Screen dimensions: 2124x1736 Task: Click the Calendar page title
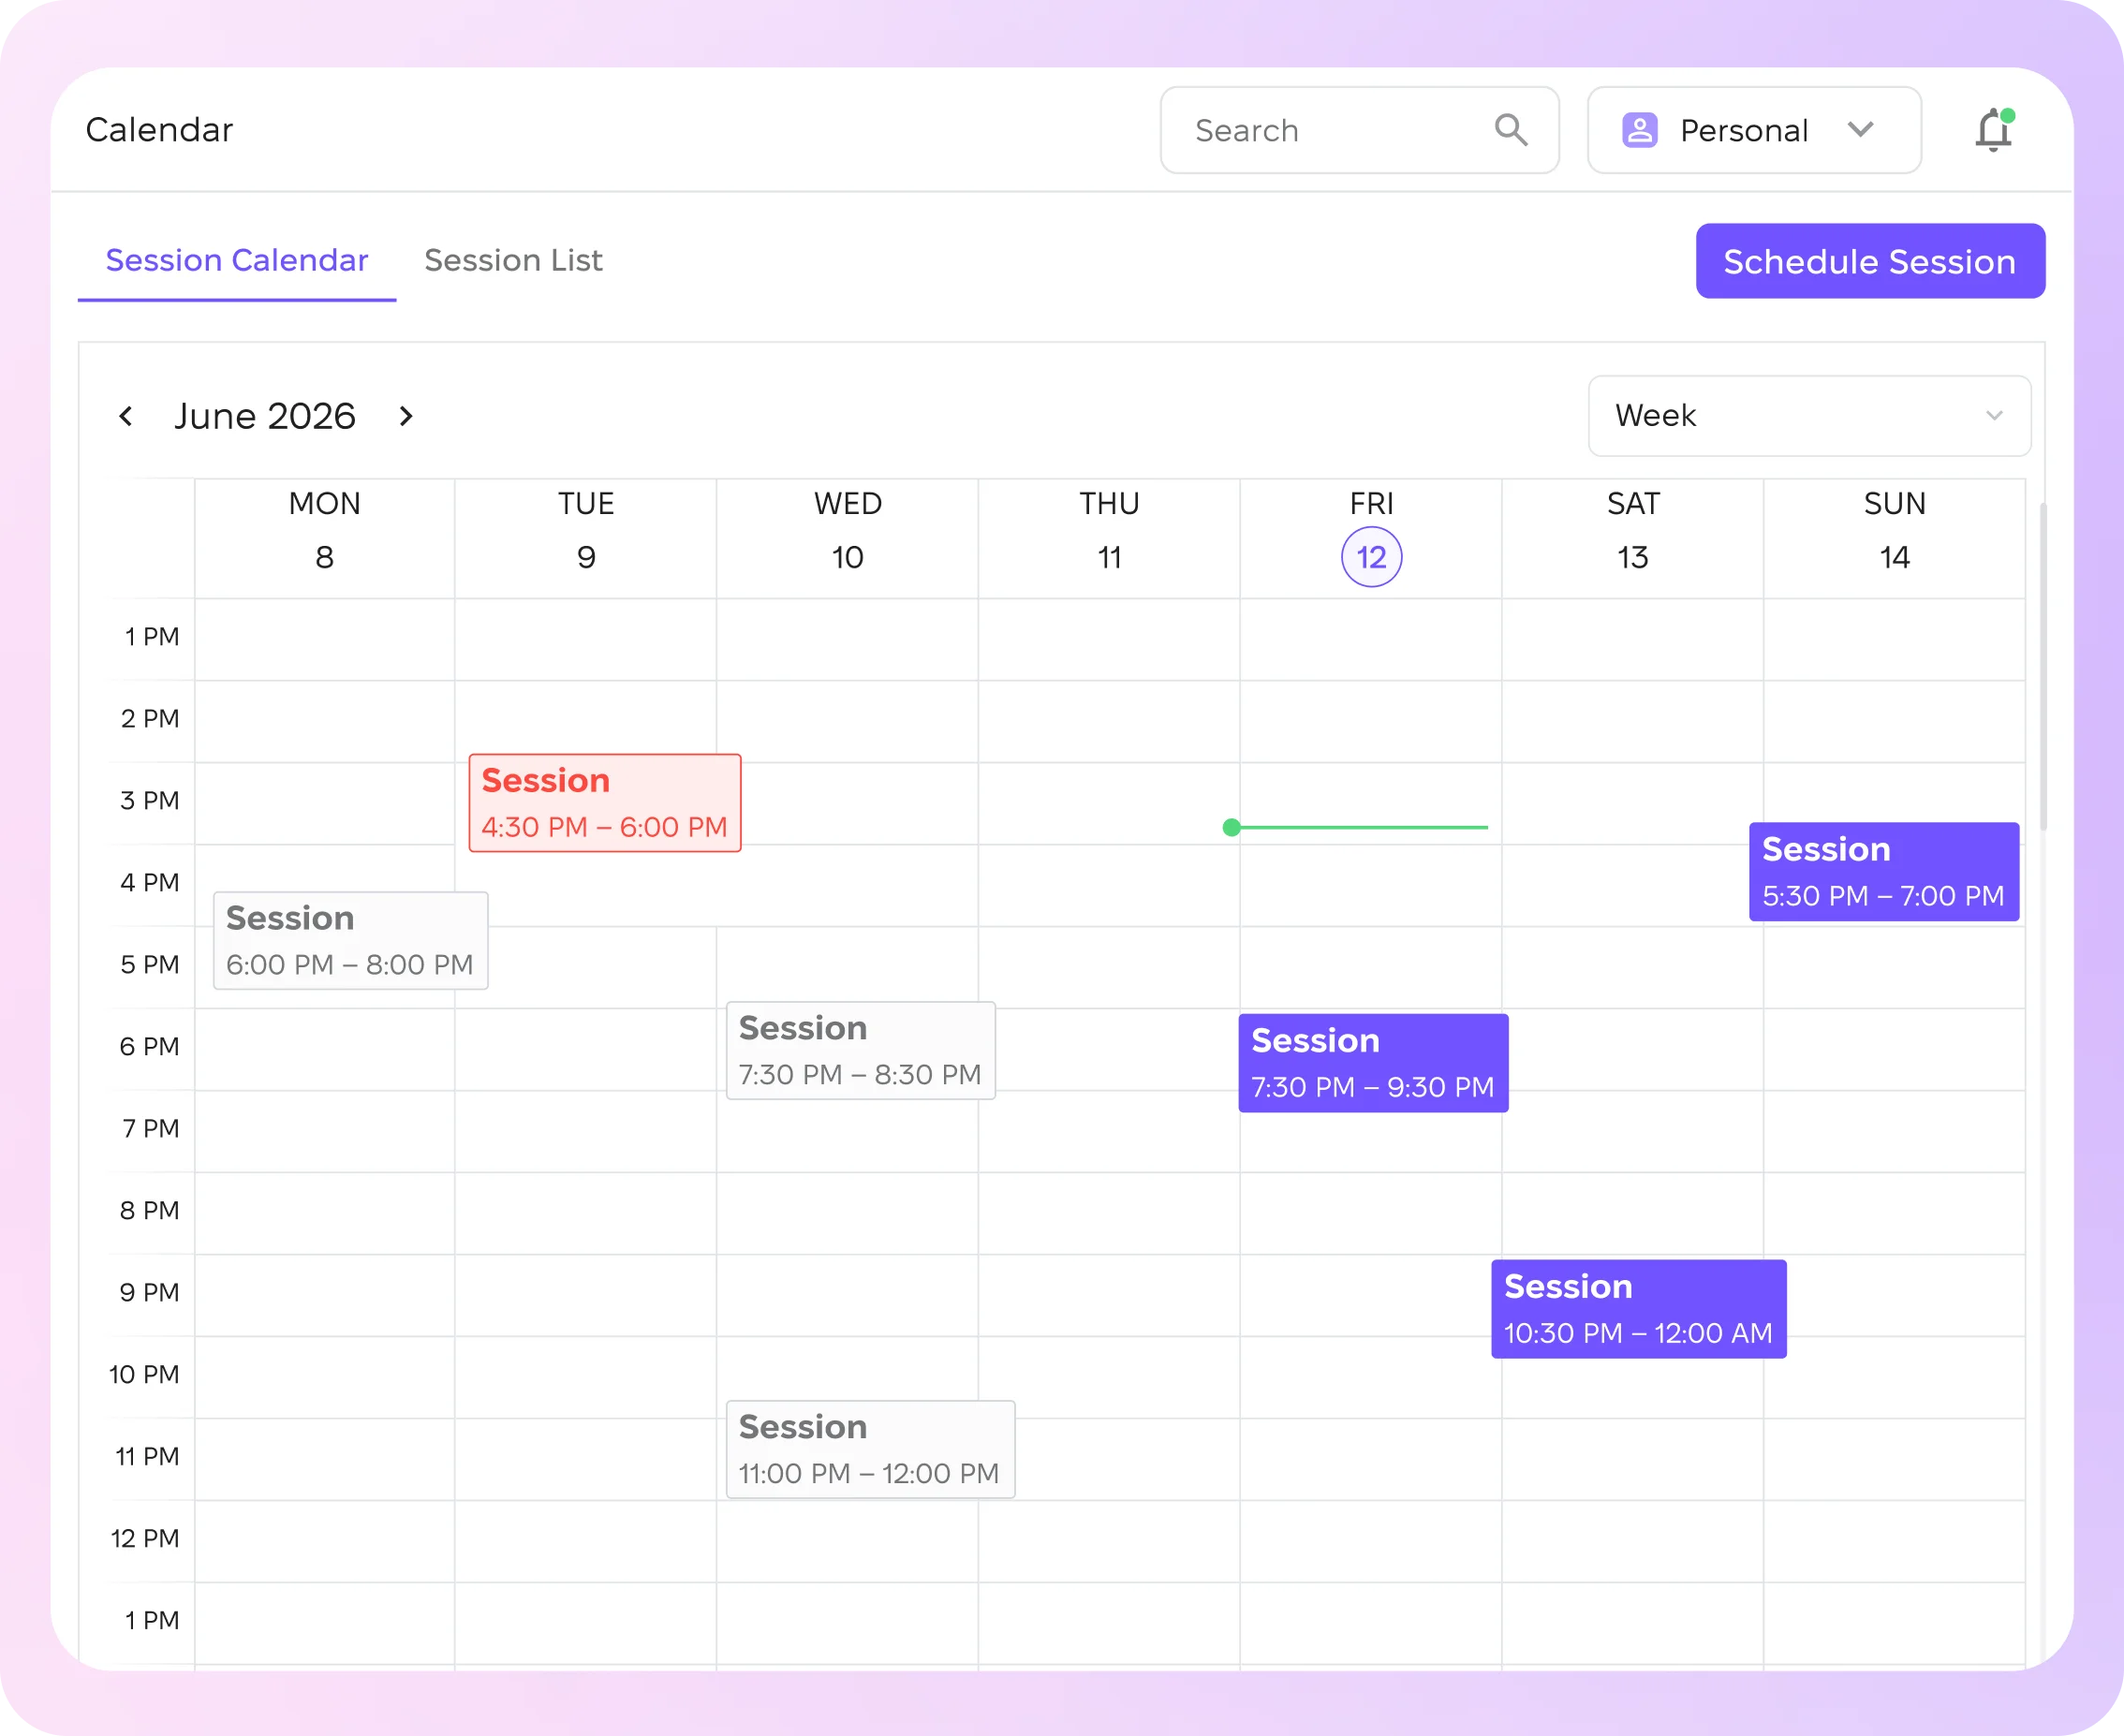[159, 130]
